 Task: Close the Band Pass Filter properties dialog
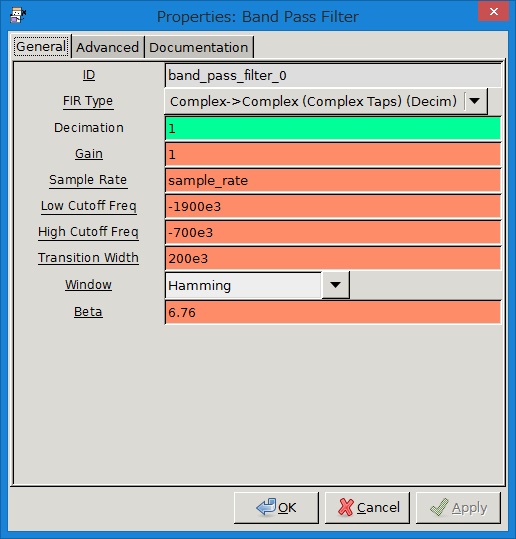click(x=493, y=12)
